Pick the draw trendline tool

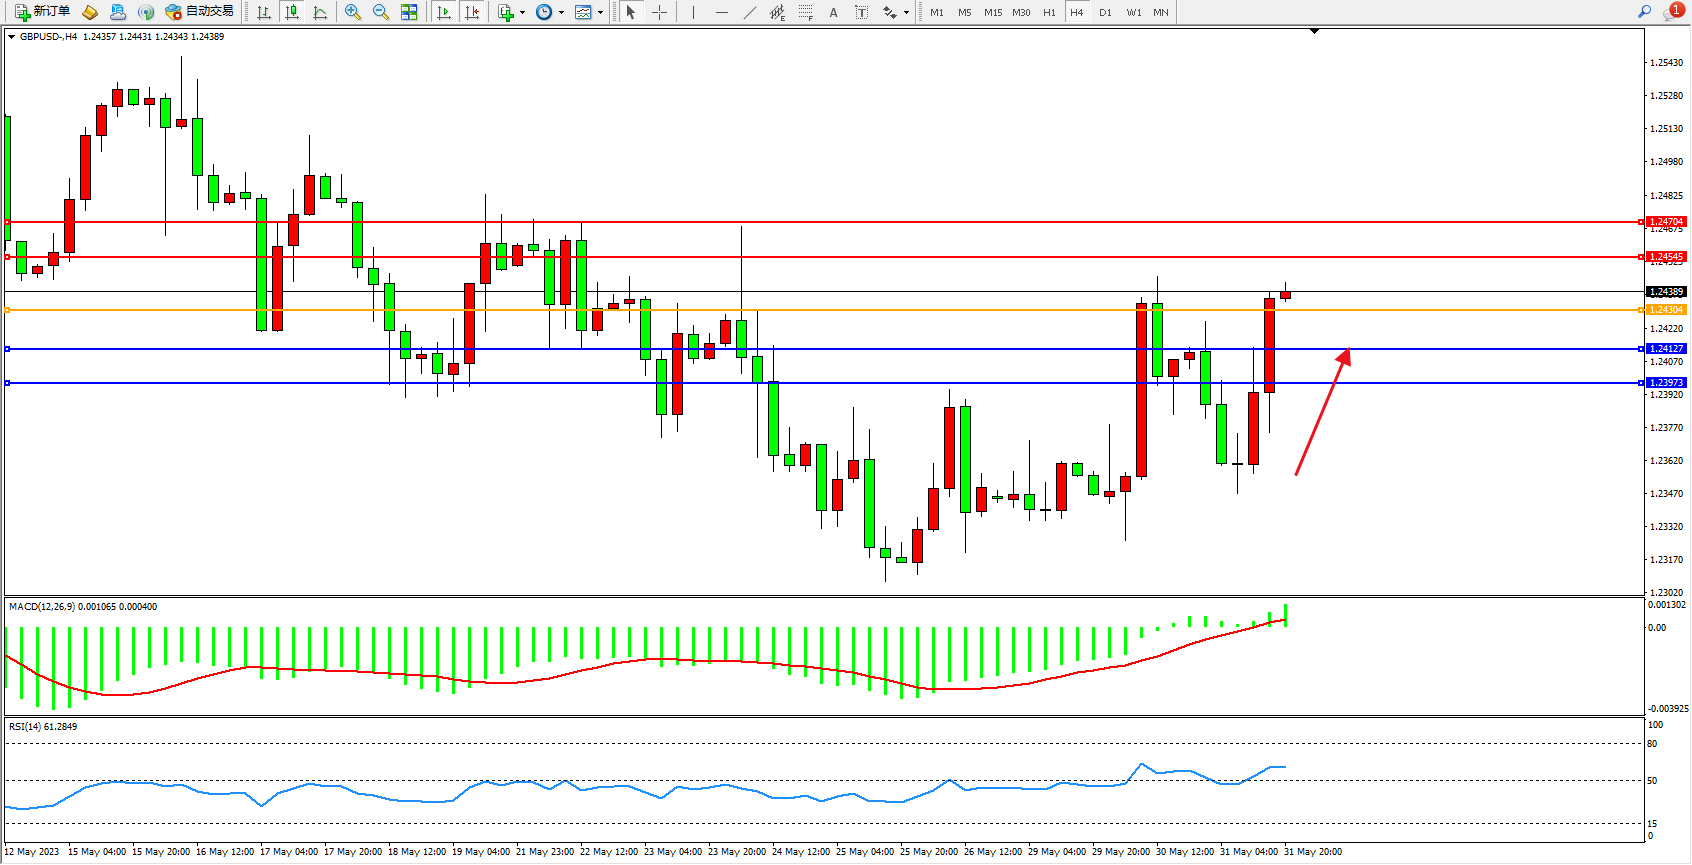pyautogui.click(x=750, y=12)
